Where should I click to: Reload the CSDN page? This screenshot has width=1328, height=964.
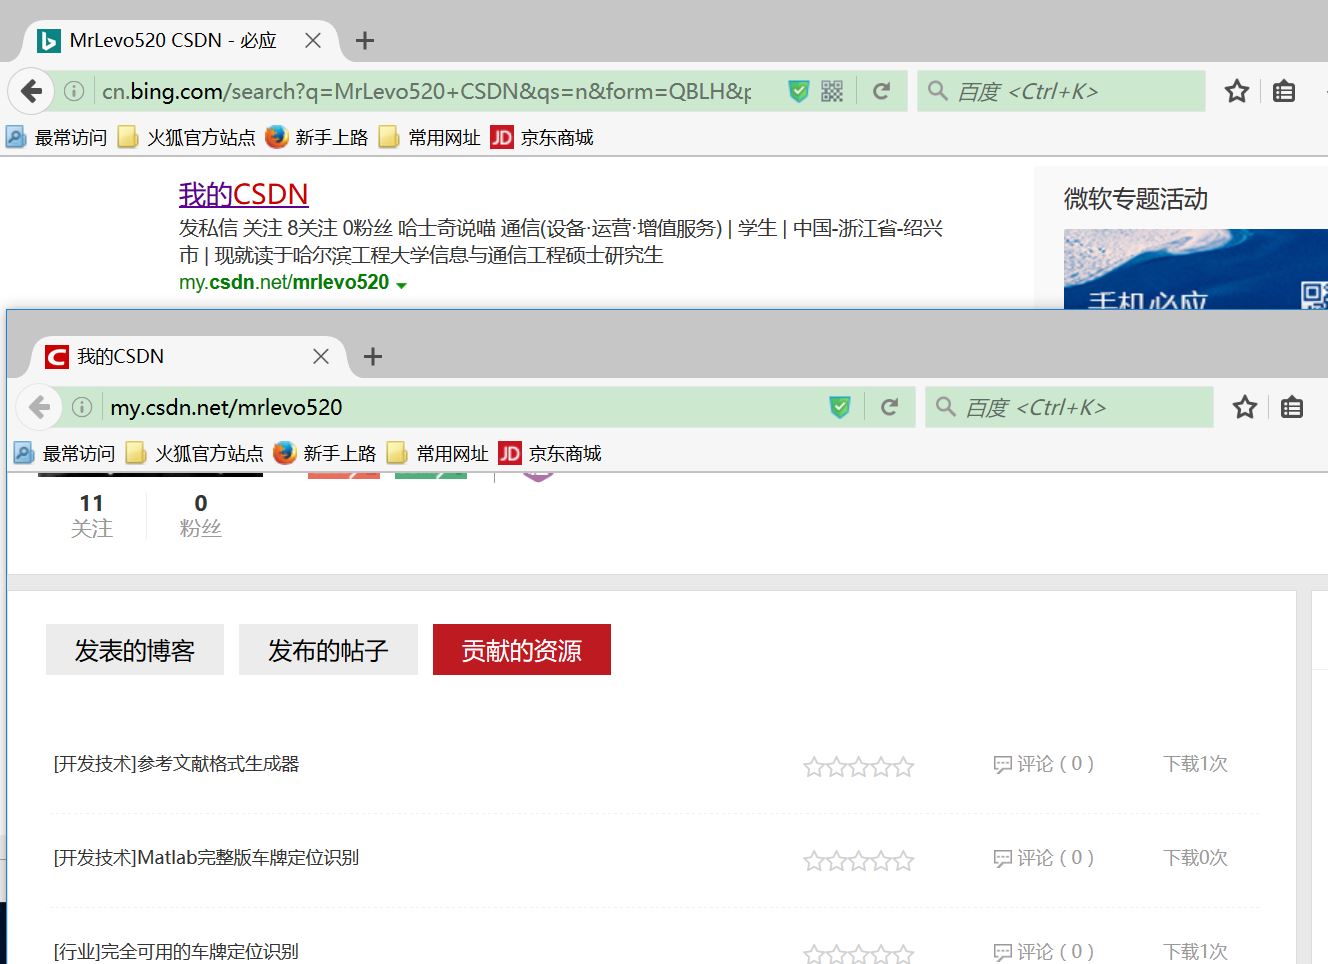point(889,408)
